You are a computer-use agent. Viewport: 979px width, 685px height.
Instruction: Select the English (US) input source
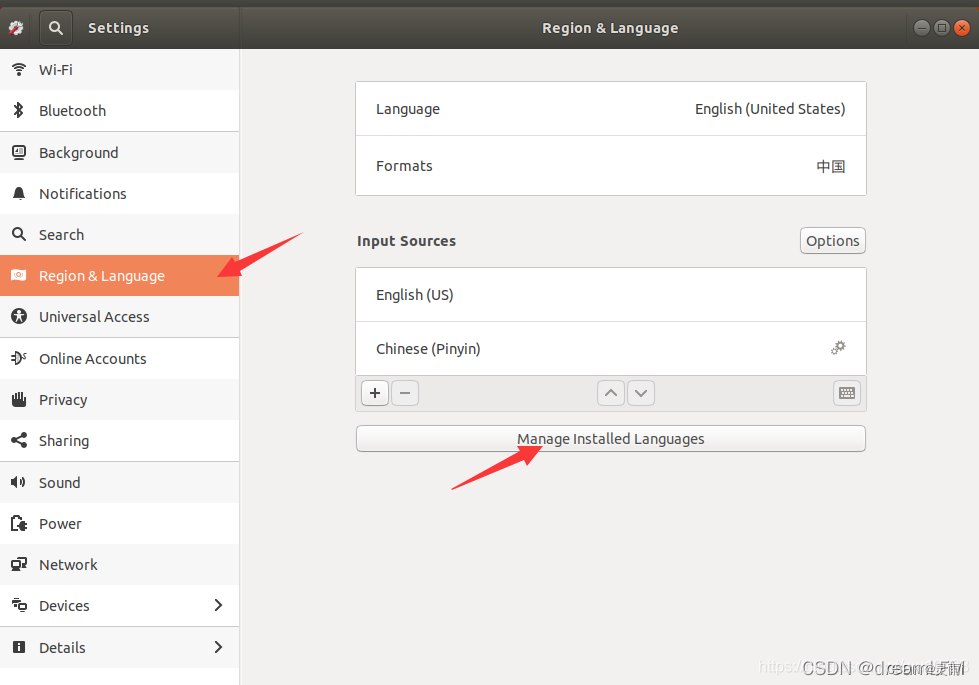point(611,295)
